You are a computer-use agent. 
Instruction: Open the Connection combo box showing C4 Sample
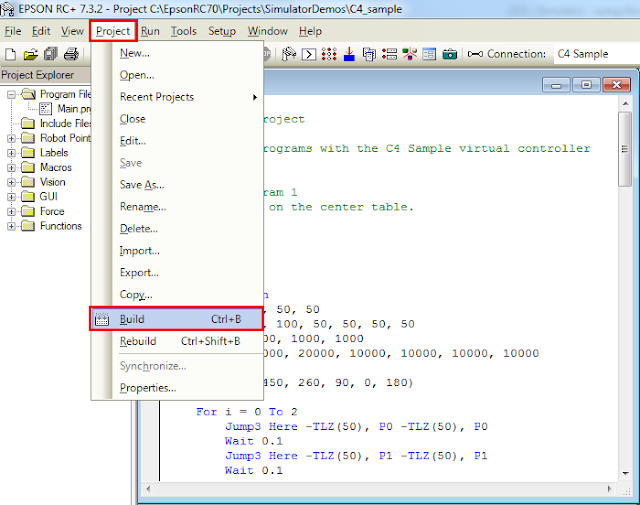pos(596,54)
